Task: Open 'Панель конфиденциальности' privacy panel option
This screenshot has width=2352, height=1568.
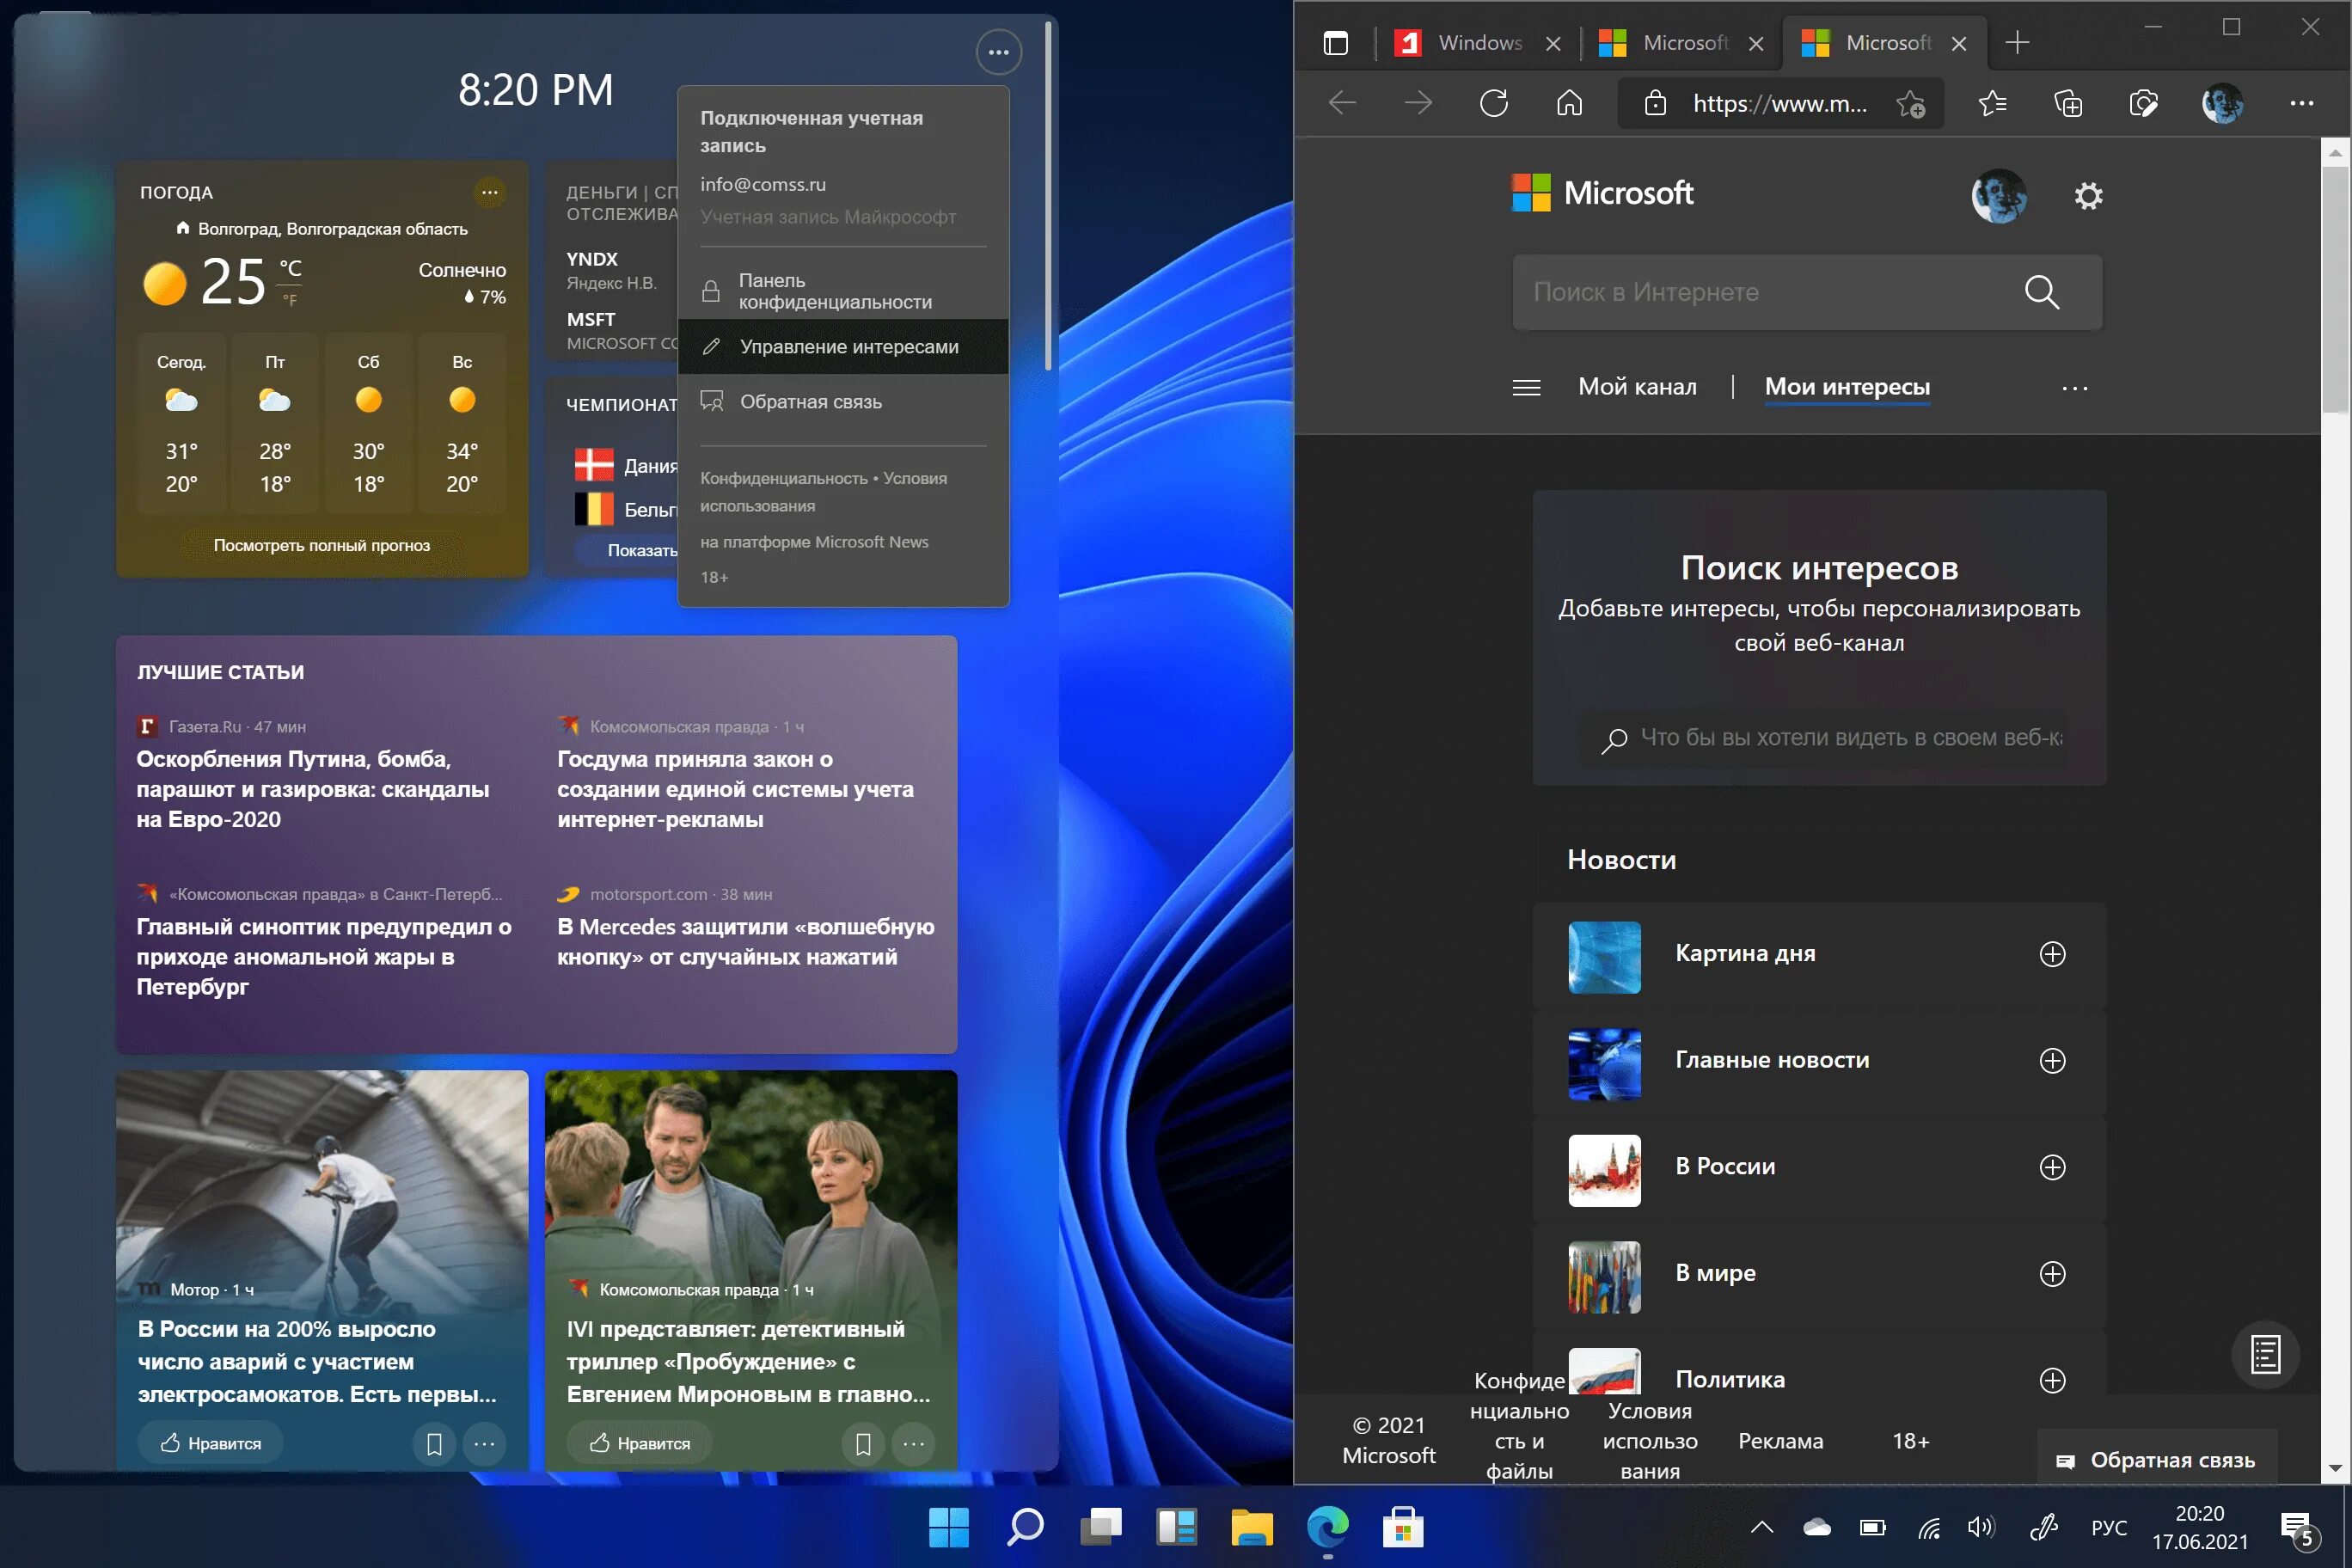Action: [836, 289]
